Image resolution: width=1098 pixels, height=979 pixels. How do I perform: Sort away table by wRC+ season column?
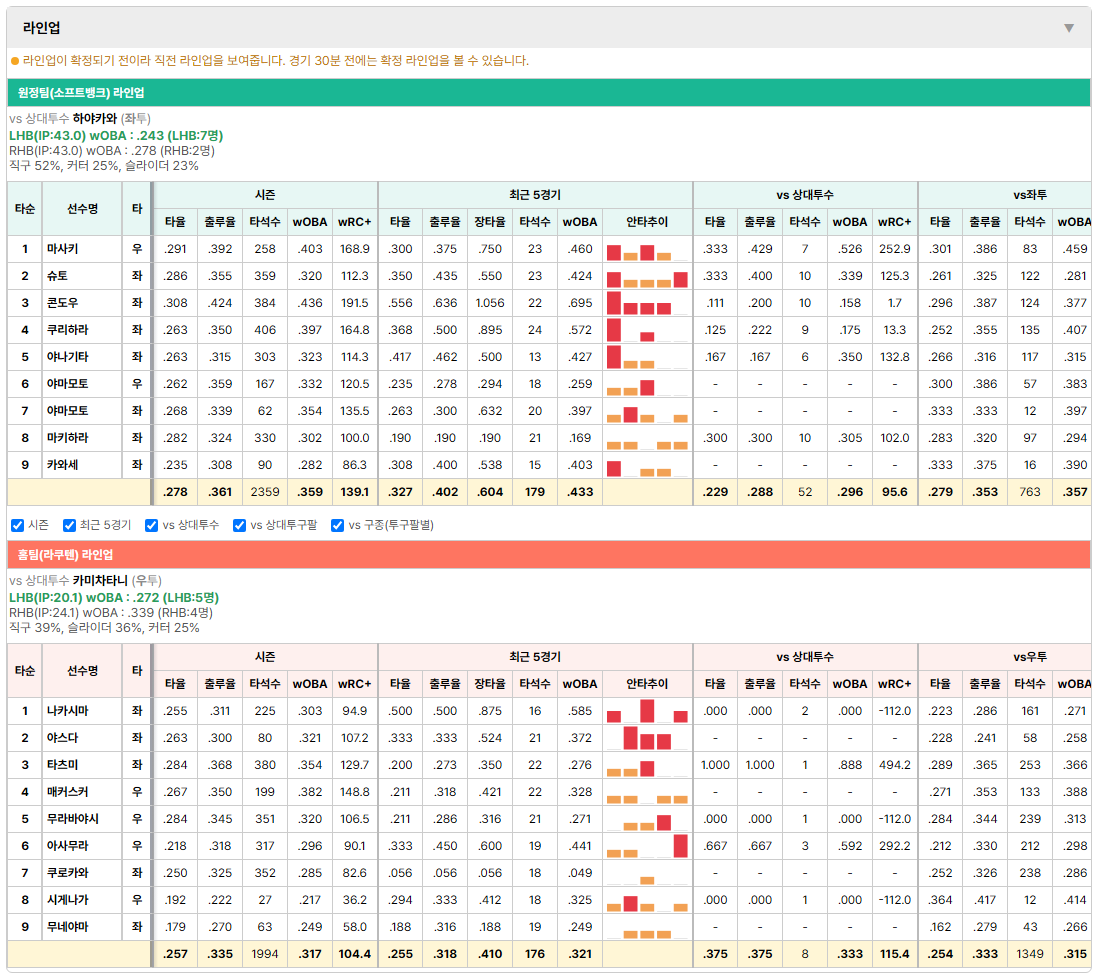point(354,222)
